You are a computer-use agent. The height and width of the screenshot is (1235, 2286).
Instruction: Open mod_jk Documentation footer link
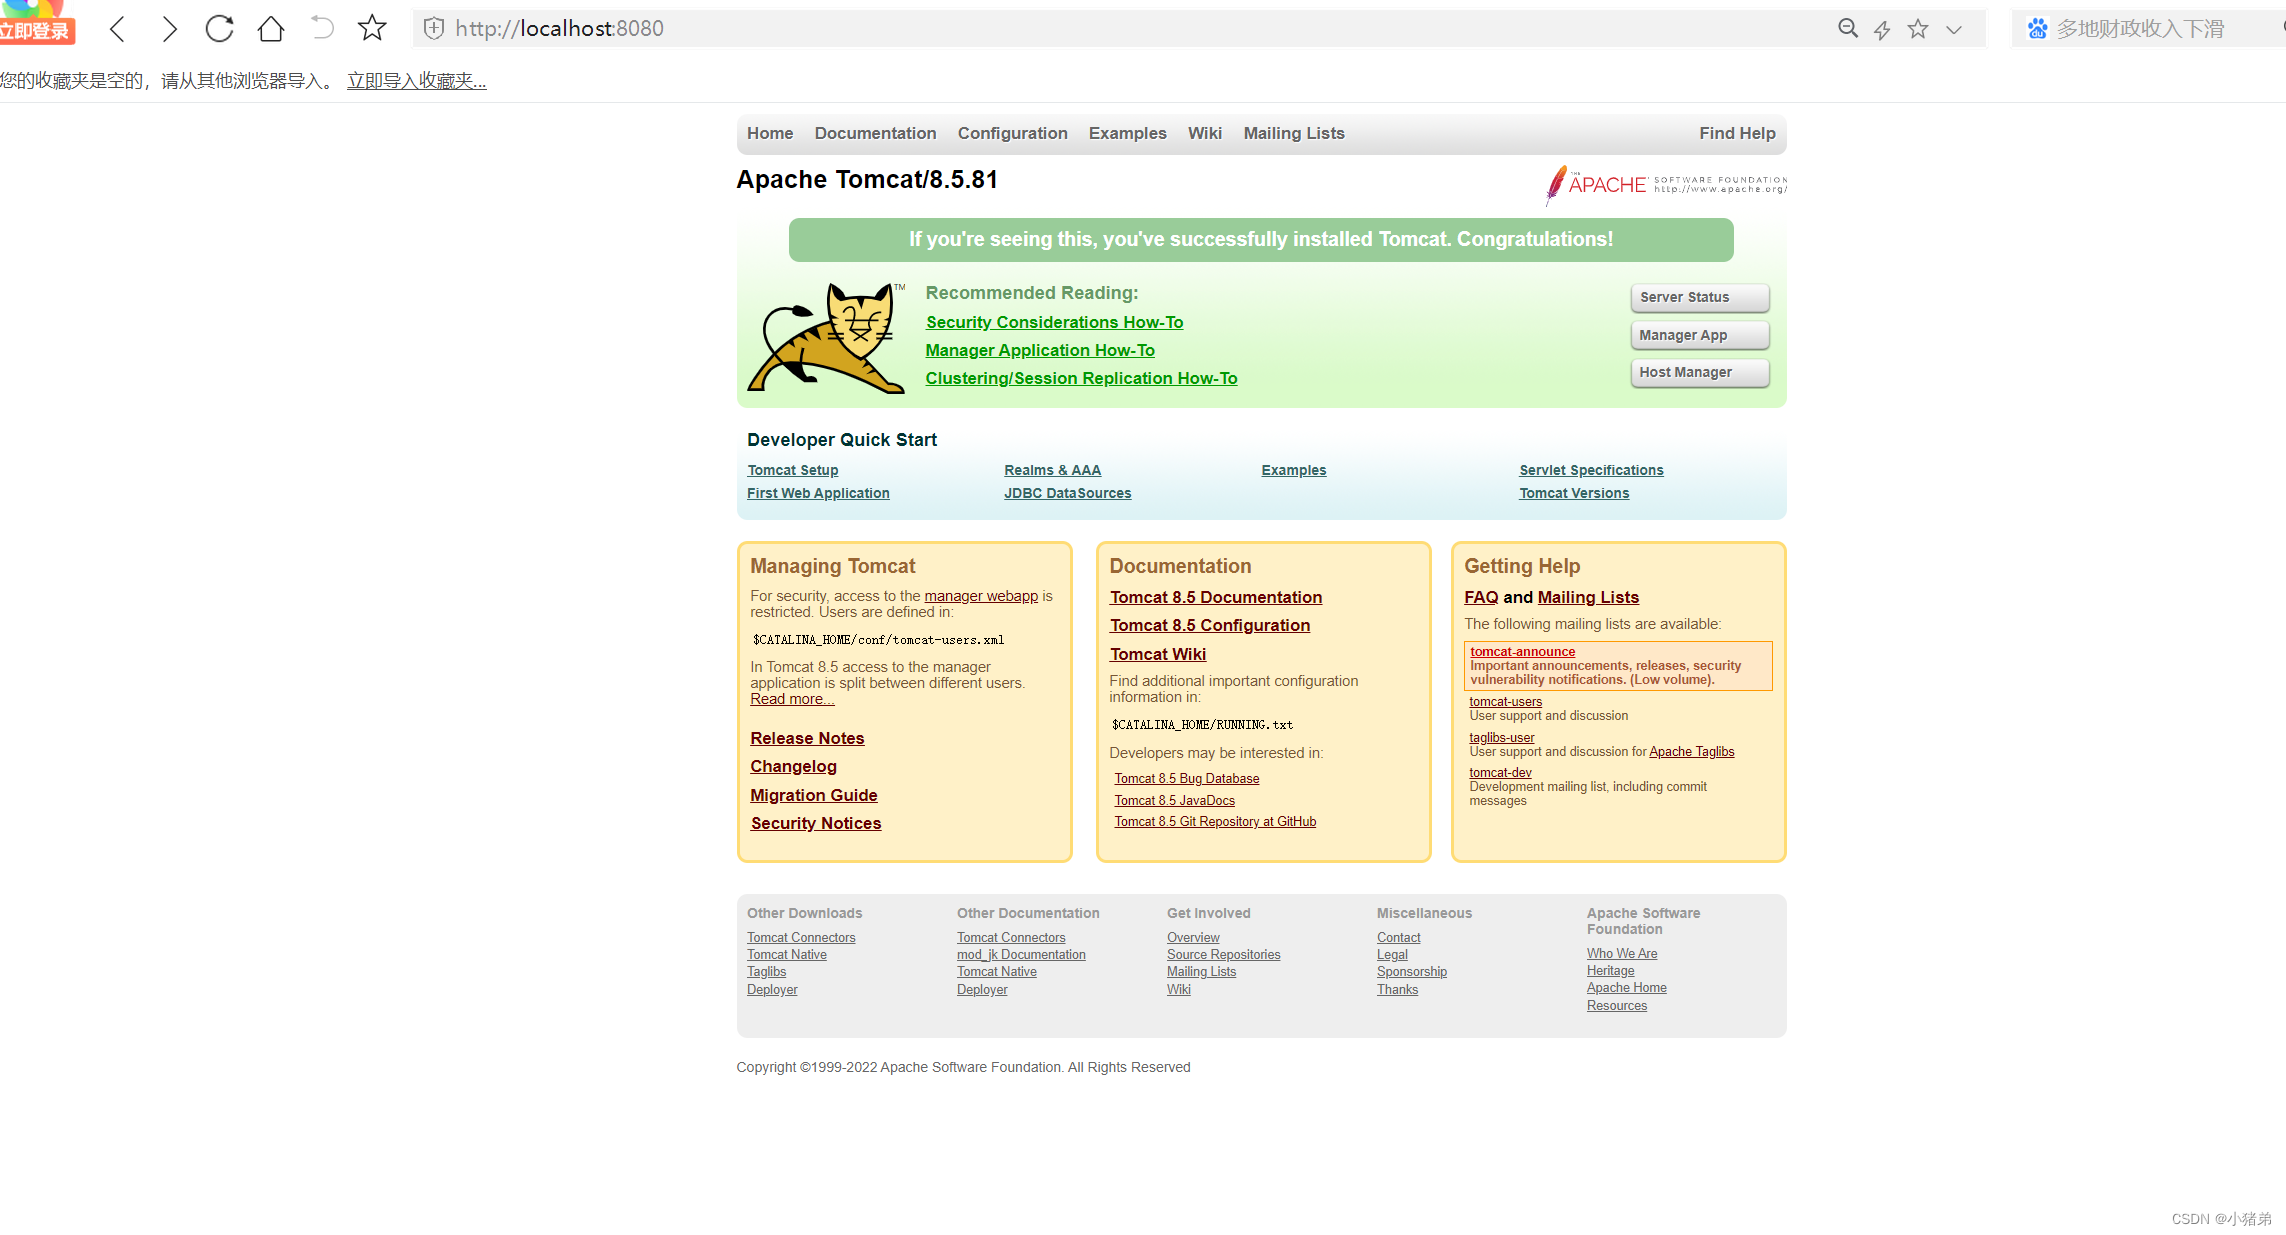pyautogui.click(x=1021, y=955)
